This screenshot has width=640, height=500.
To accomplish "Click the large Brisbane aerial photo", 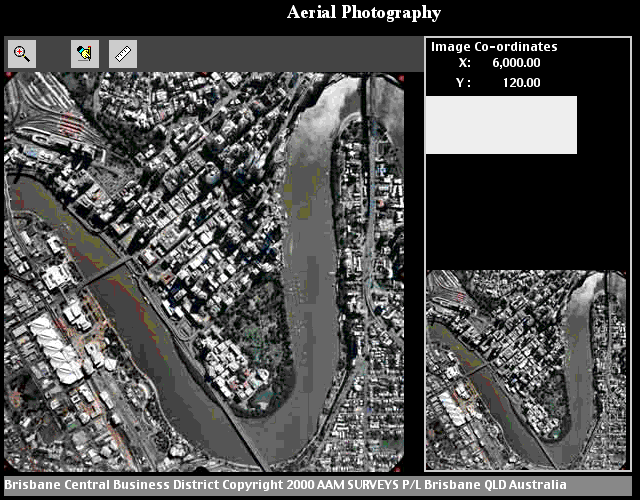I will (204, 272).
